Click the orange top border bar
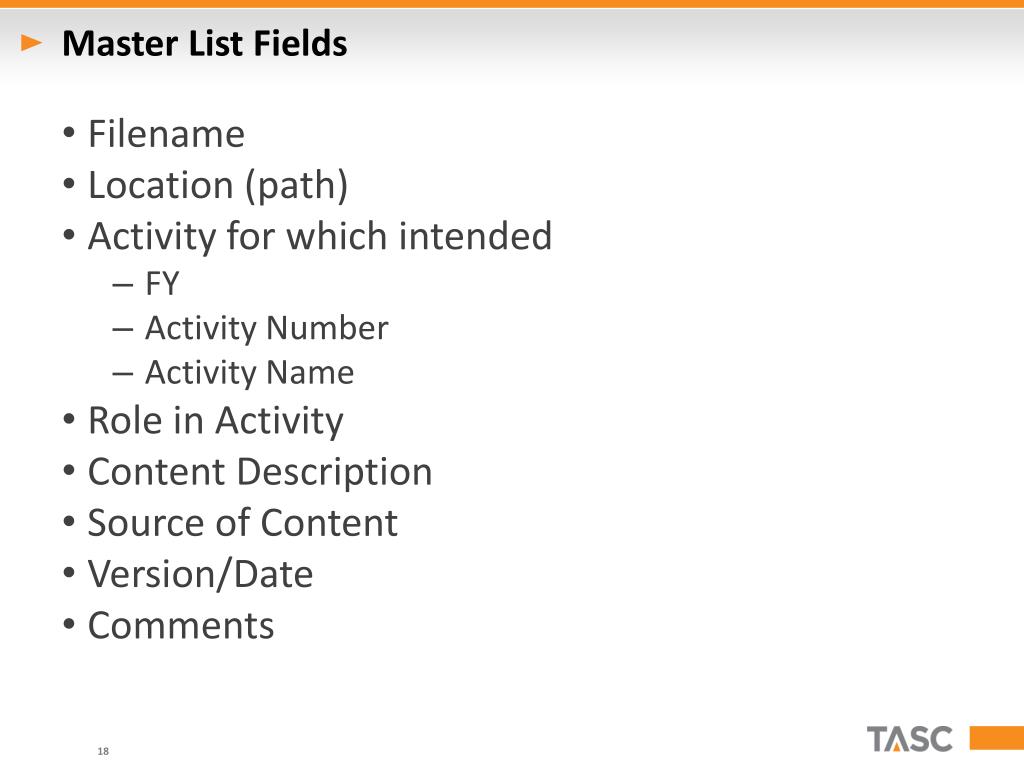Screen dimensions: 1024x768 click(512, 4)
